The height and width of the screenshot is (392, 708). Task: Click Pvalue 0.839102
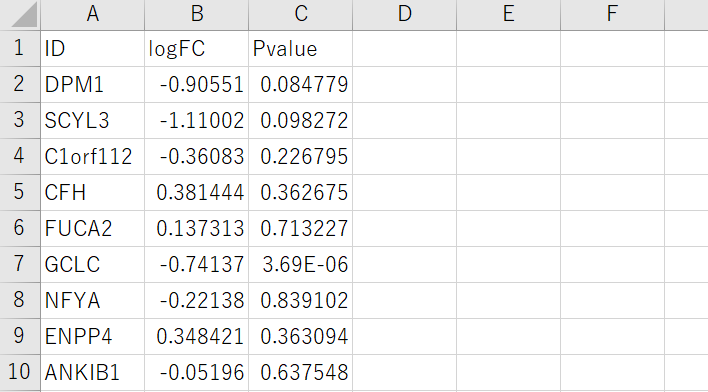301,300
